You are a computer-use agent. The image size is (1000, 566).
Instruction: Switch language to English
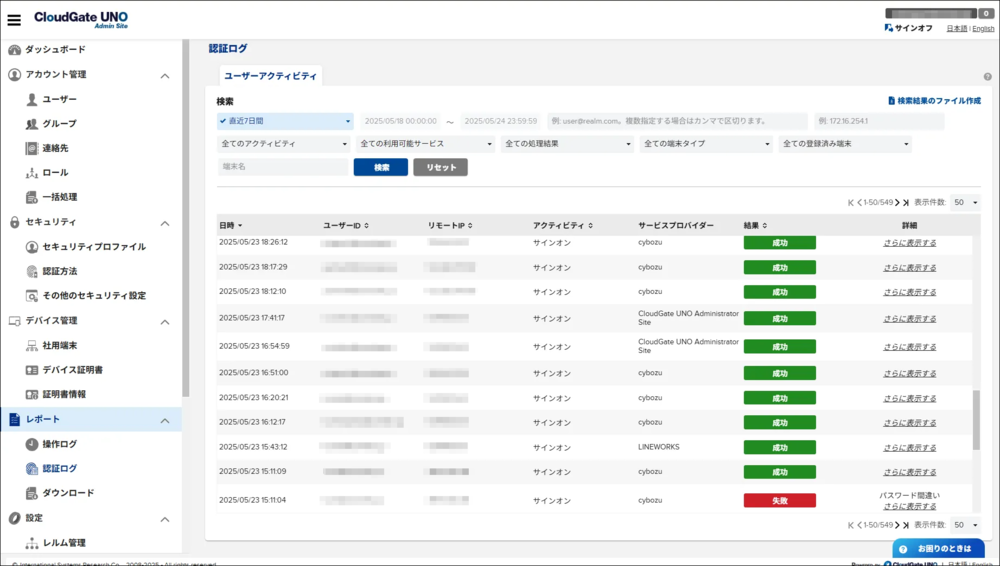pos(983,29)
